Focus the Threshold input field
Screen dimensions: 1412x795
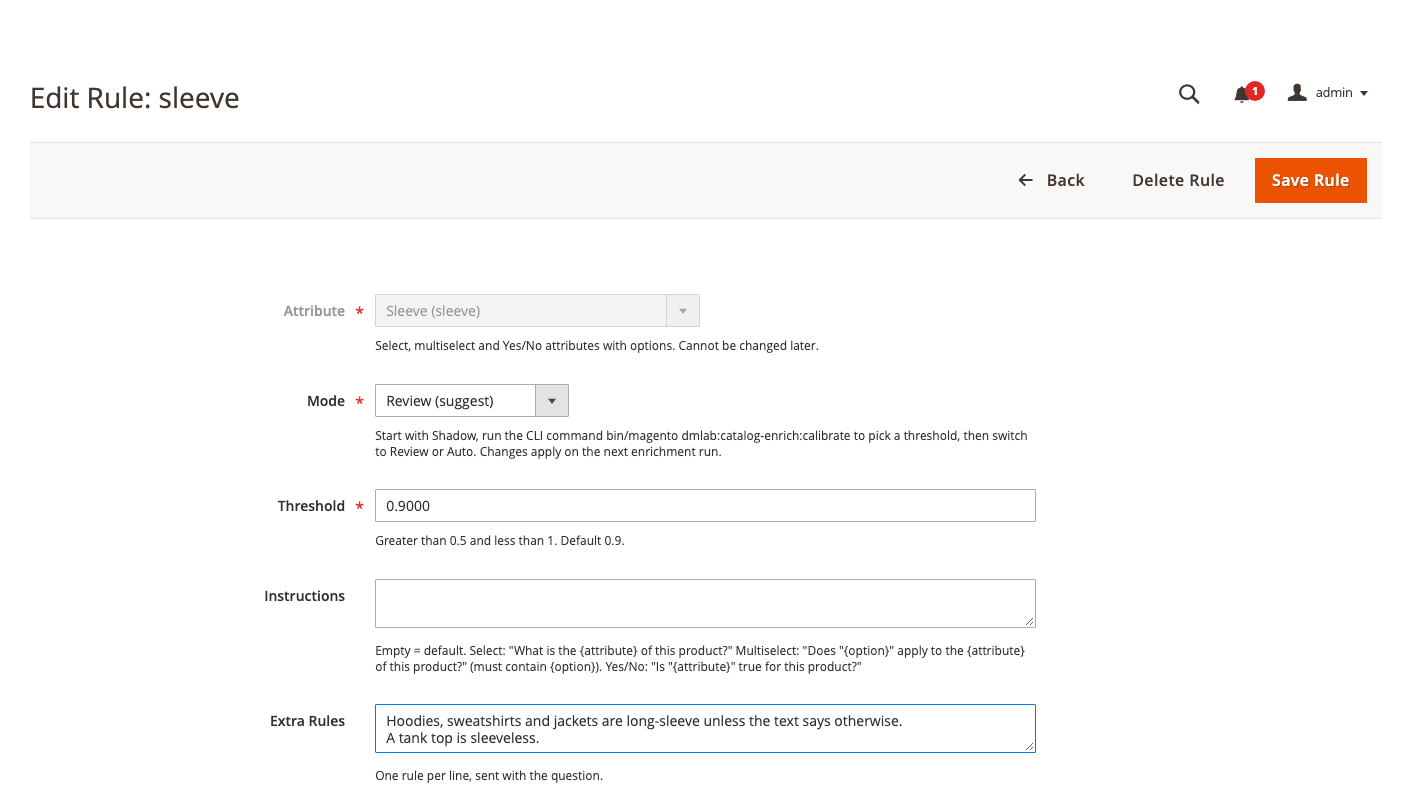pos(705,506)
